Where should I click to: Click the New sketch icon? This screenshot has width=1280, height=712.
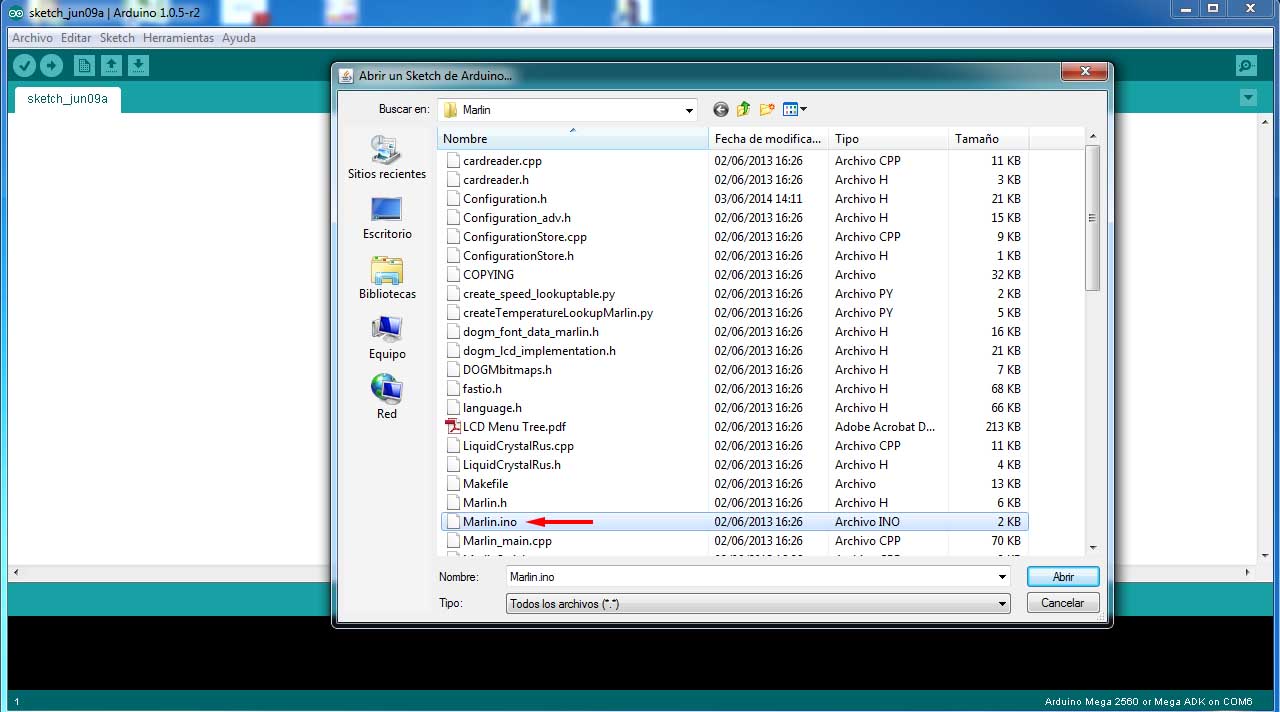(x=84, y=66)
